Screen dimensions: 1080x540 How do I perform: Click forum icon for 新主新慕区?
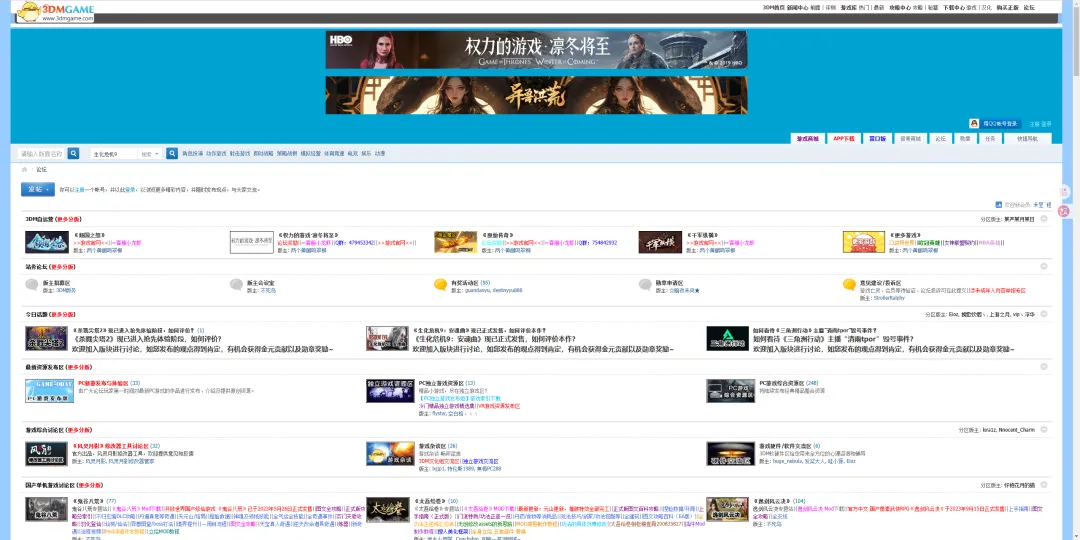click(x=32, y=284)
